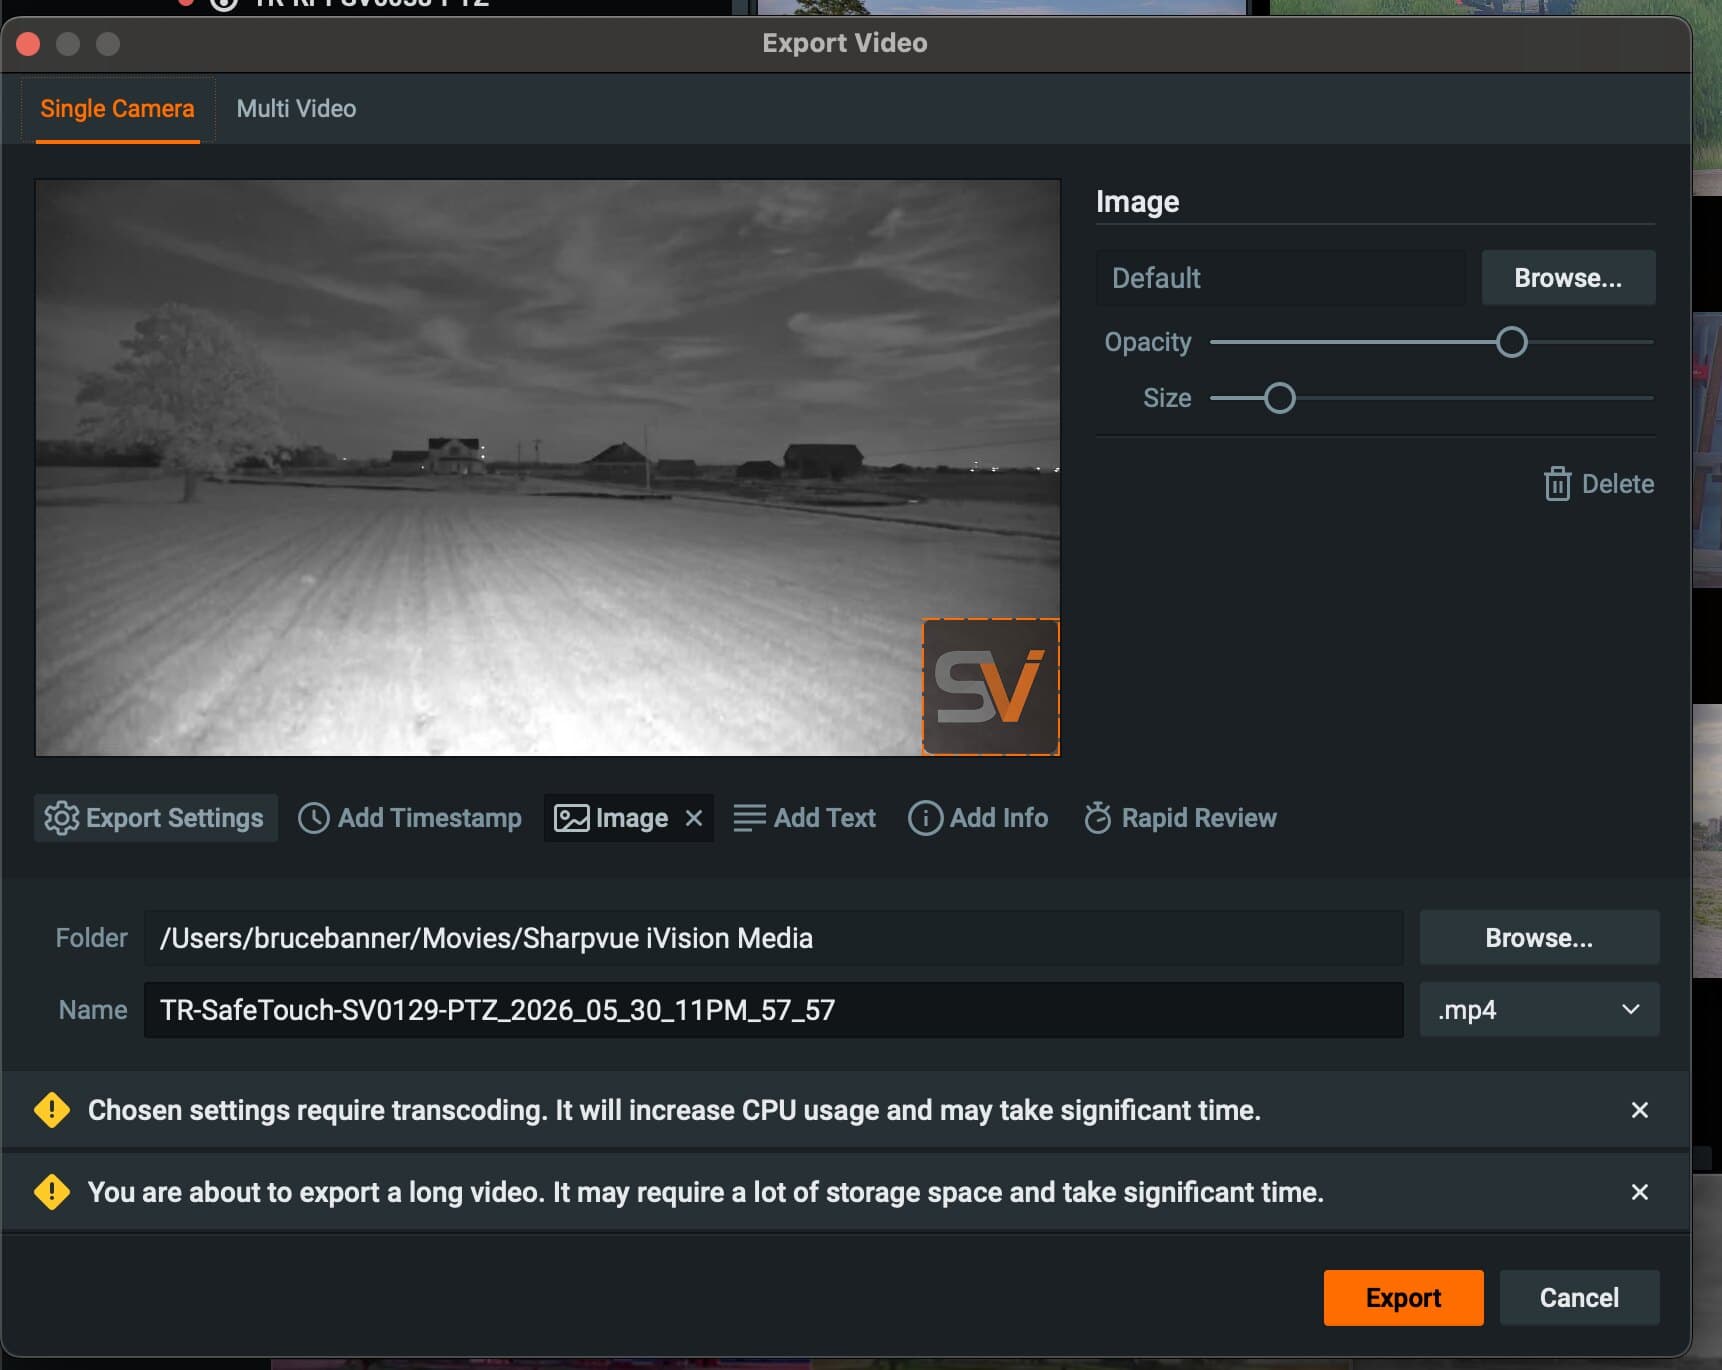Click the warning icon on the long video notice
Screen dimensions: 1722x1370
52,1192
